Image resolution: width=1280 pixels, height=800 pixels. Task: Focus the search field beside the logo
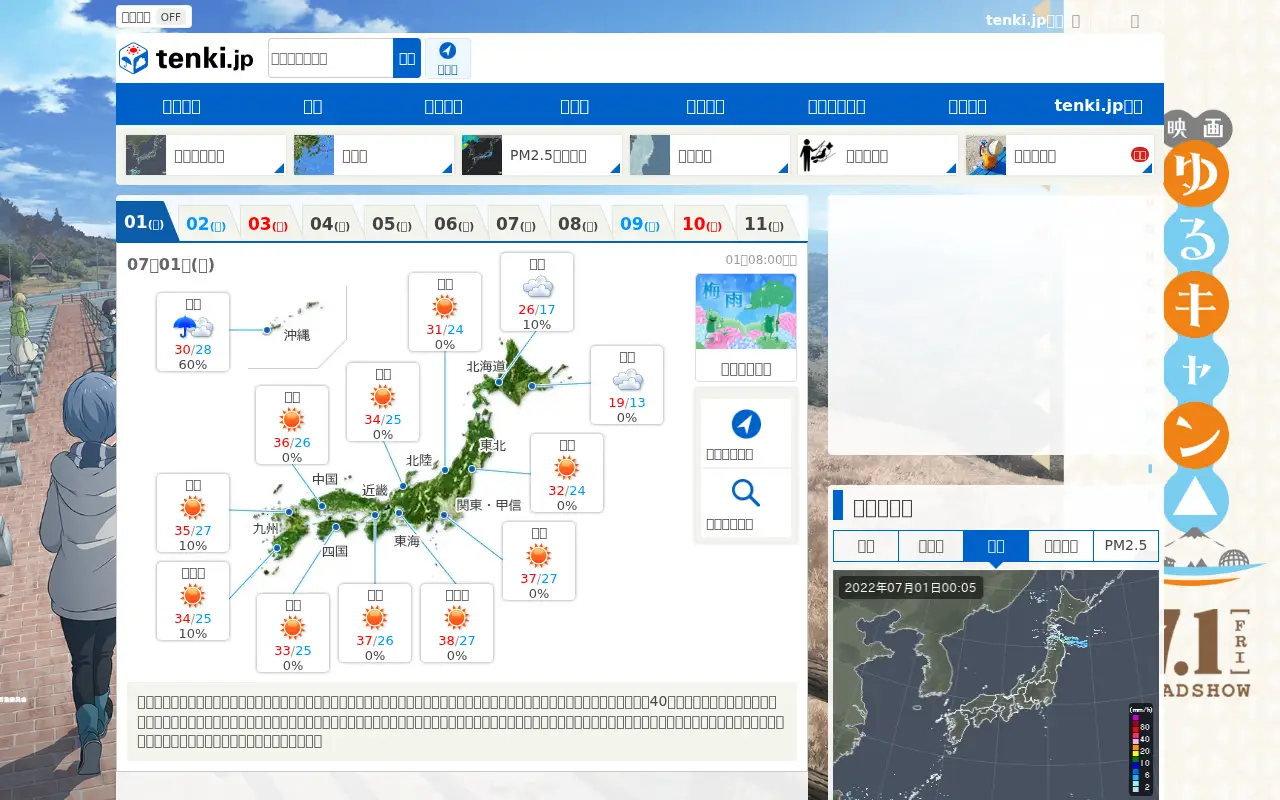pos(331,58)
